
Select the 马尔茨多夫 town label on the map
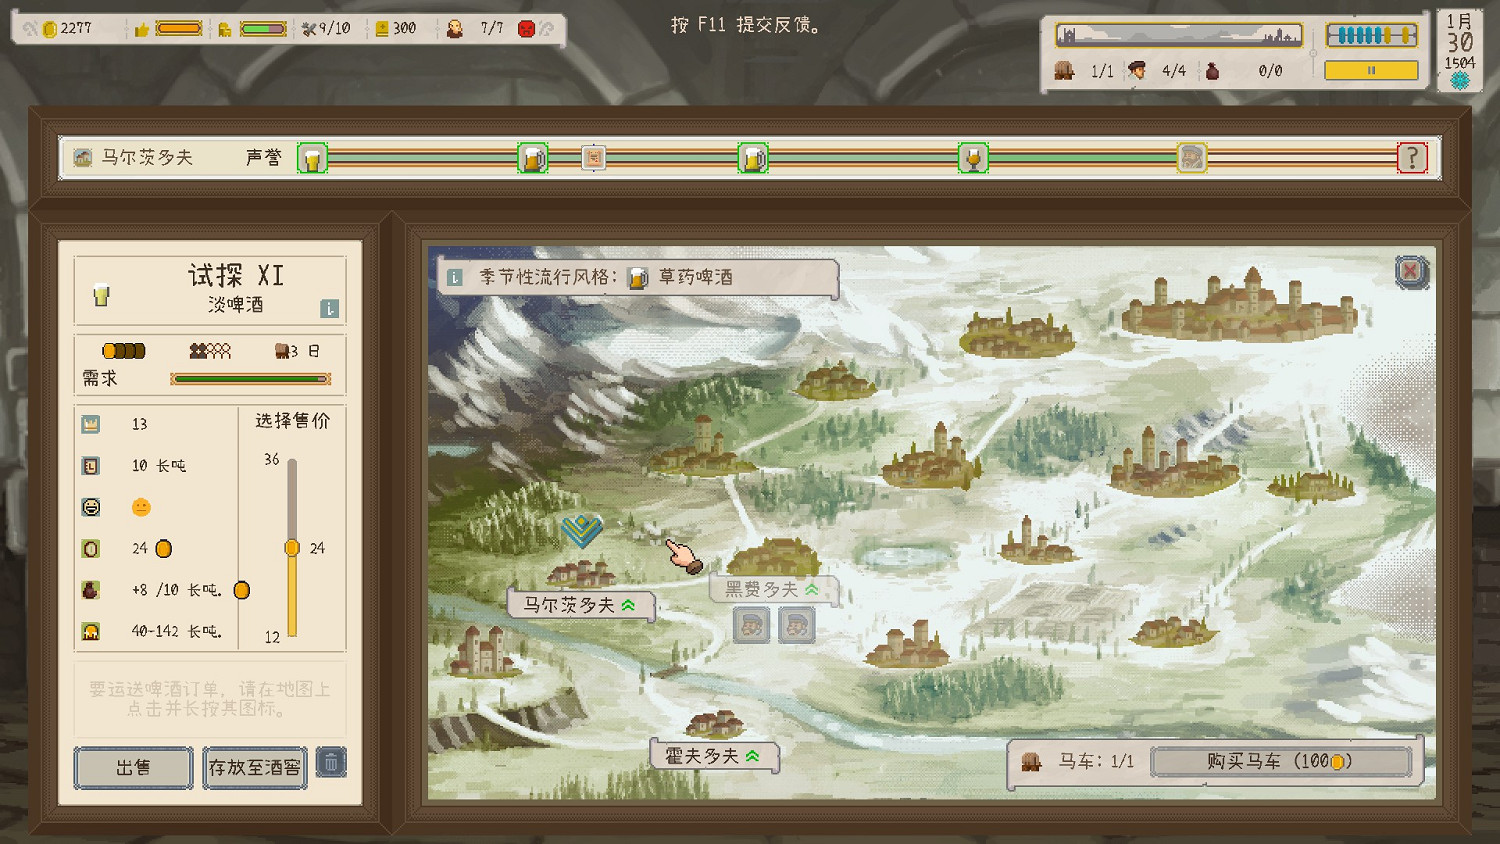580,605
